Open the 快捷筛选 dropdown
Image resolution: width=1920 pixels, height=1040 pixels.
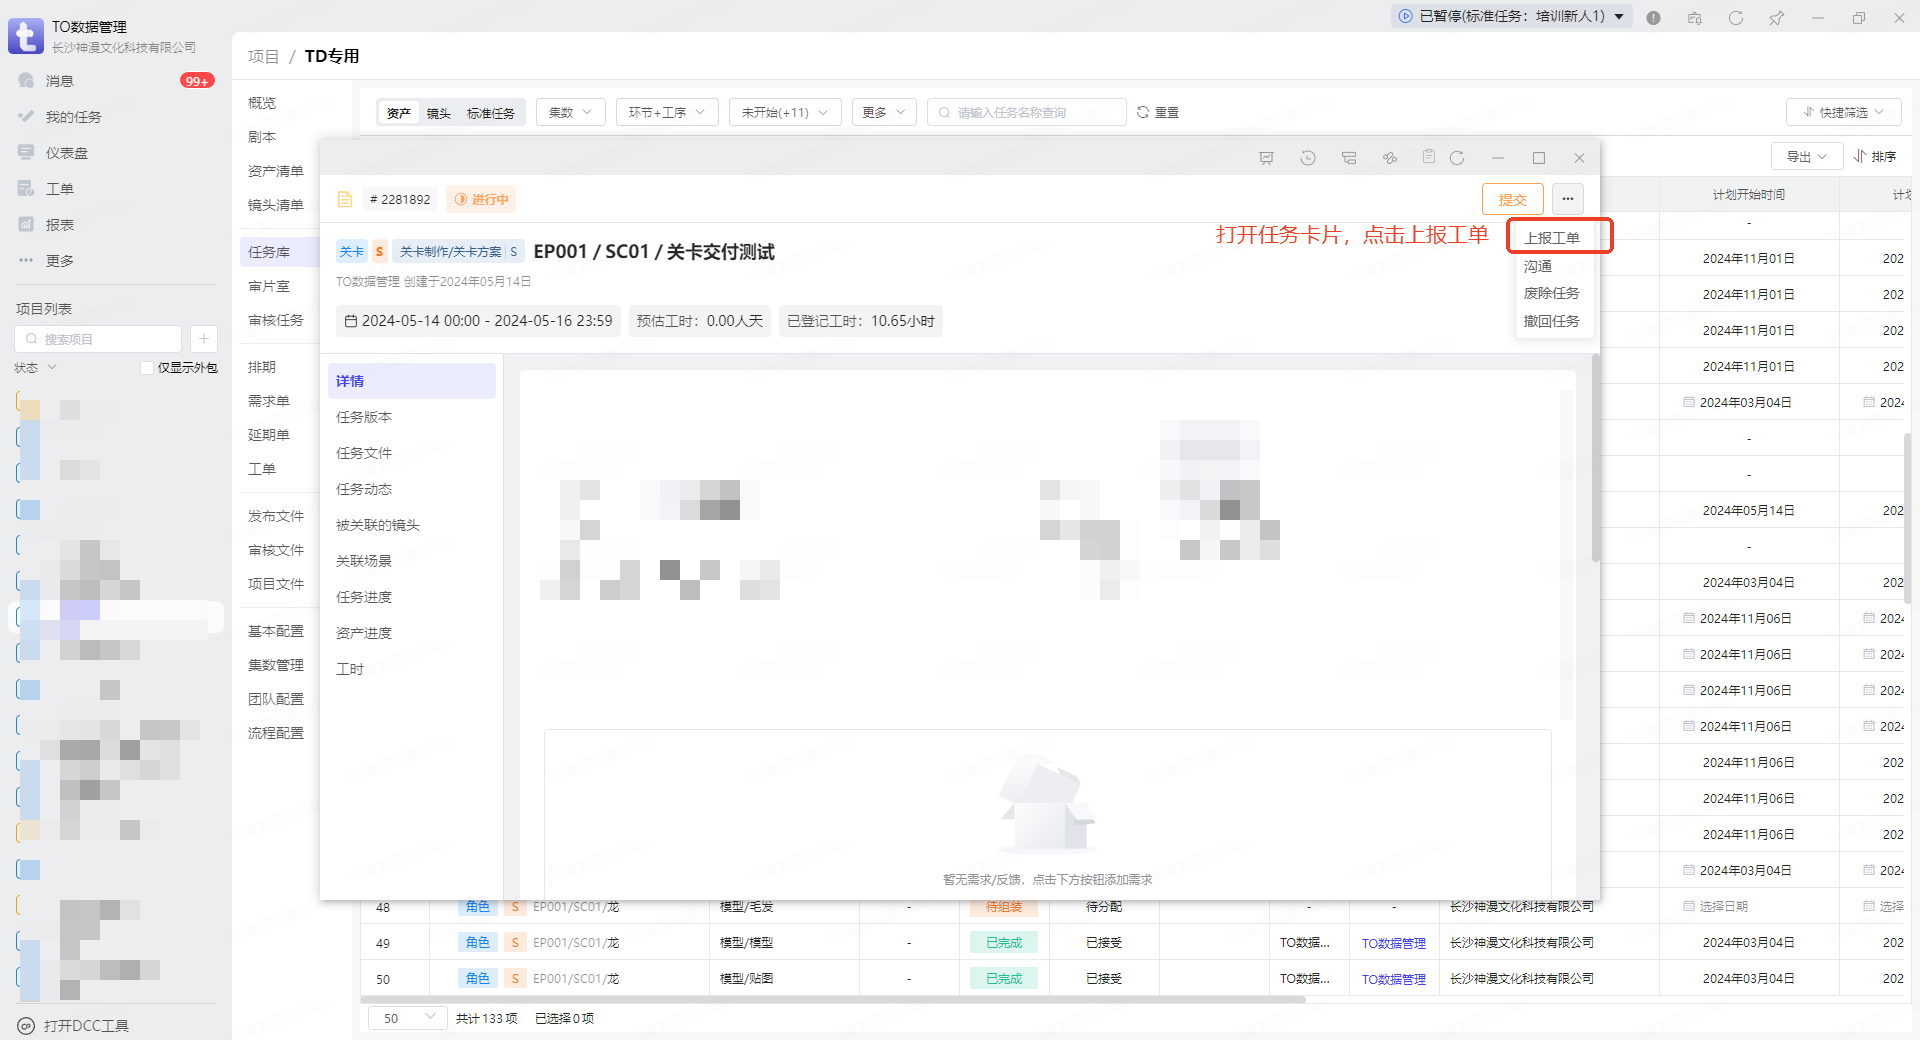(x=1843, y=112)
